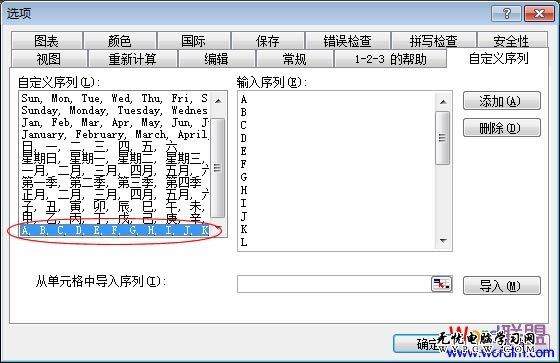Image resolution: width=560 pixels, height=363 pixels.
Task: Open the 重新计算 tab
Action: [x=132, y=59]
